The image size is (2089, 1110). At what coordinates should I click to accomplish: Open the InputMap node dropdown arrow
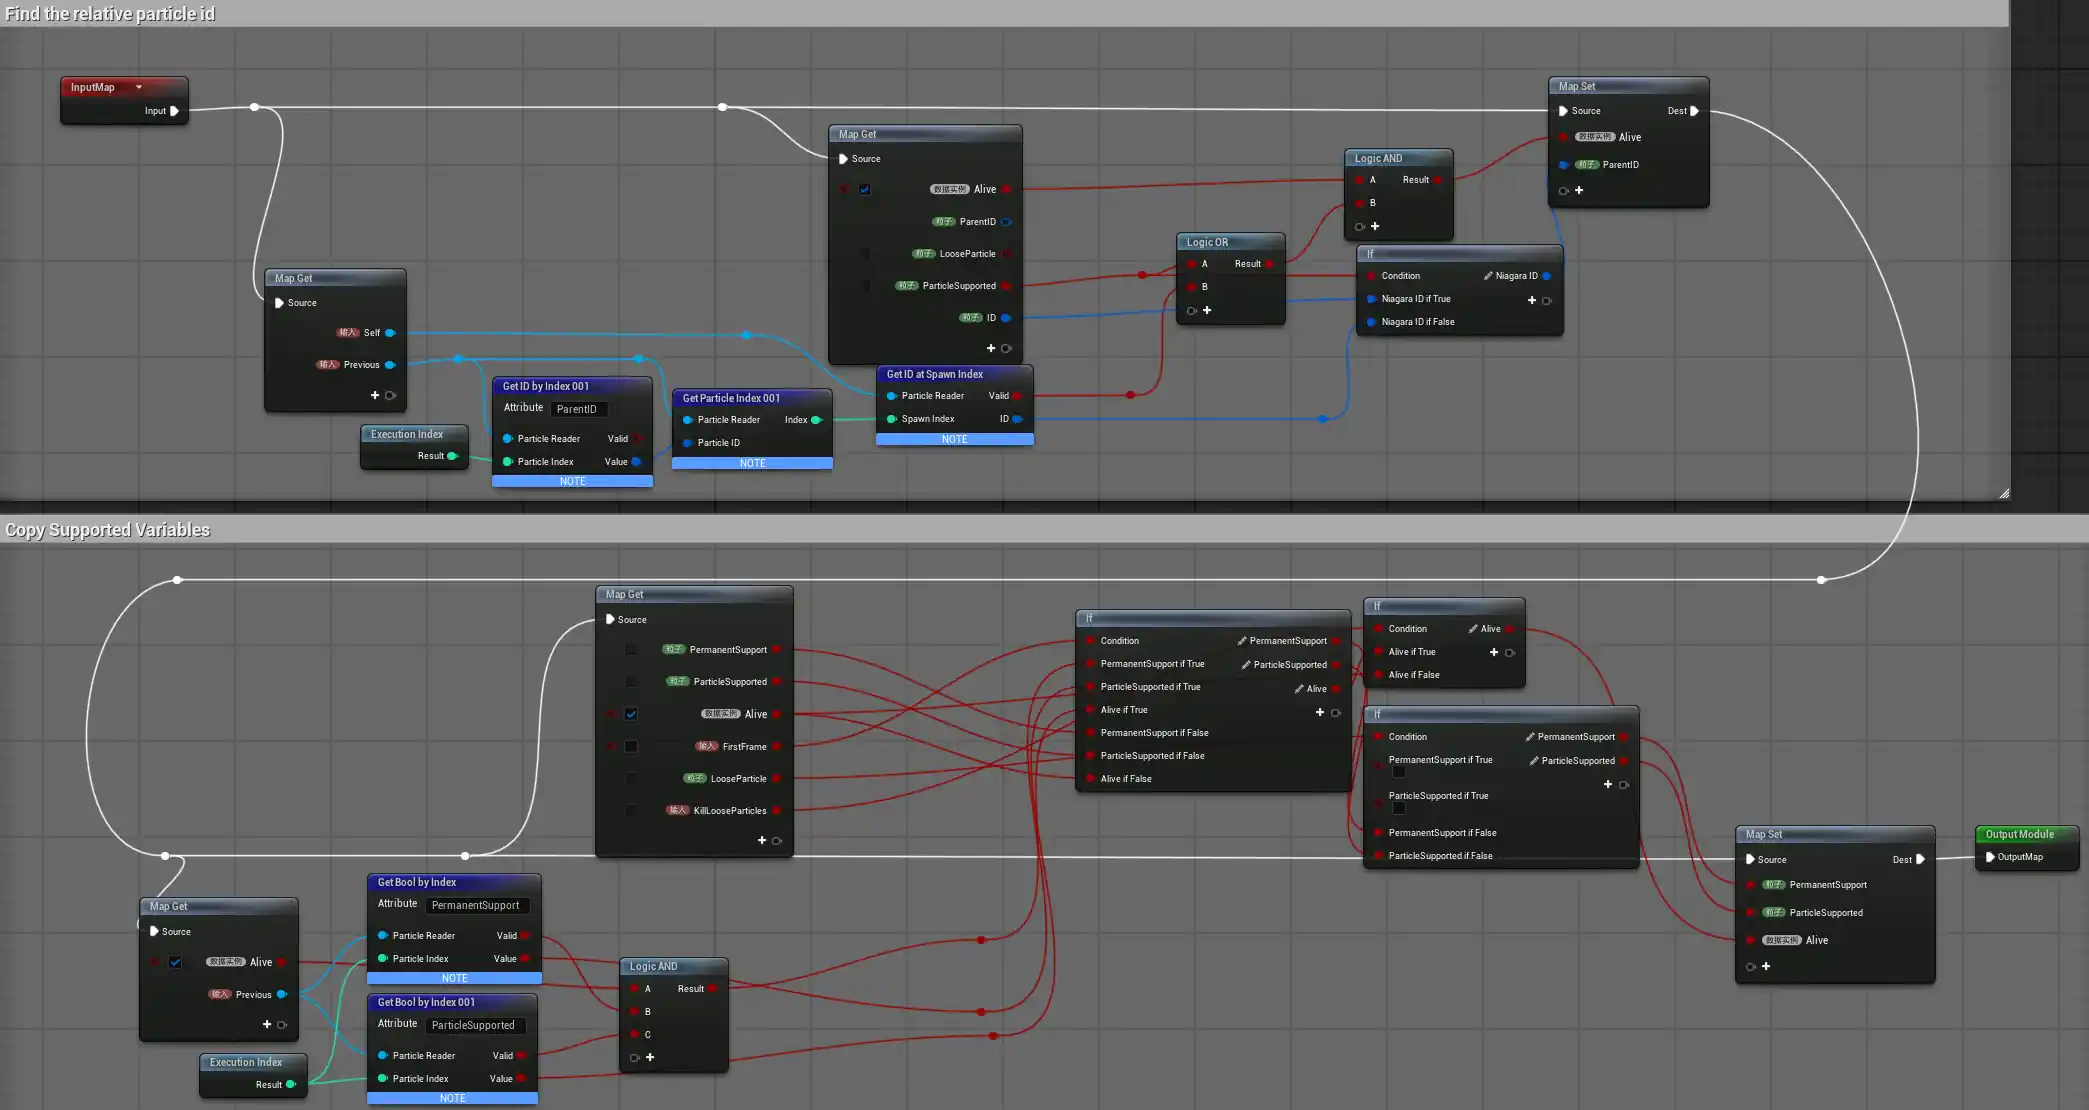139,87
